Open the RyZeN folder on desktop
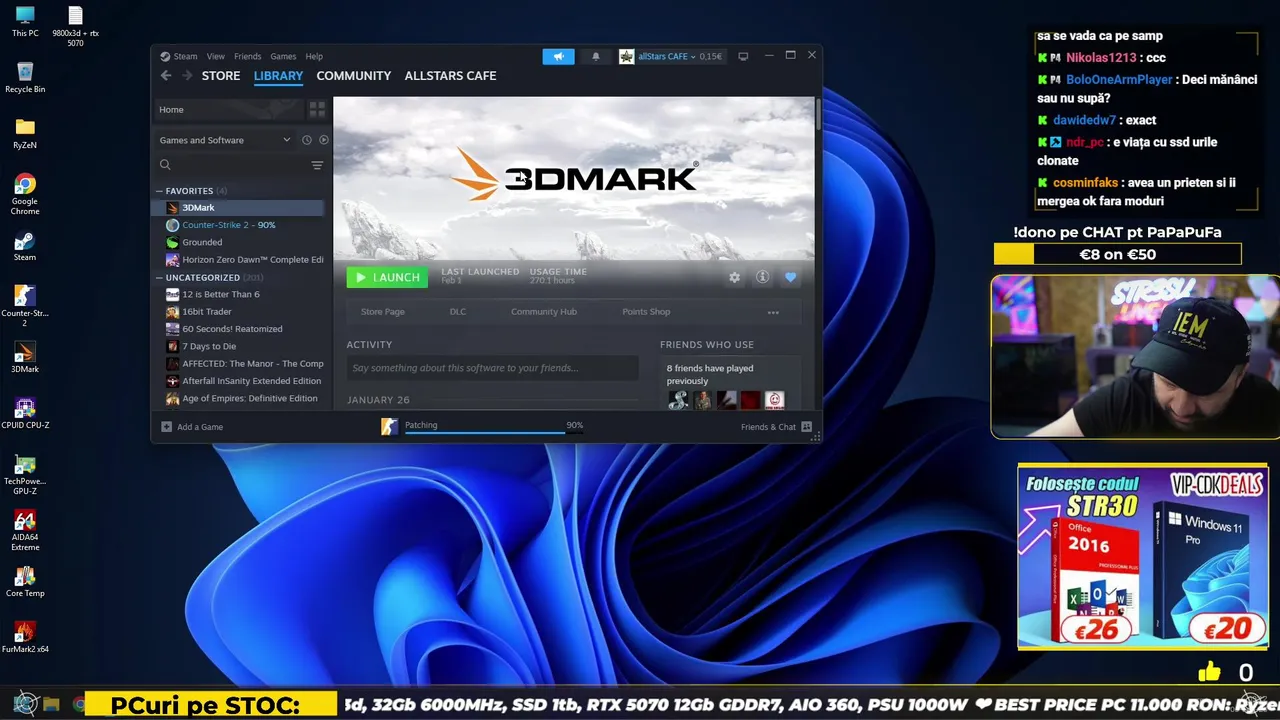The height and width of the screenshot is (720, 1280). 25,133
